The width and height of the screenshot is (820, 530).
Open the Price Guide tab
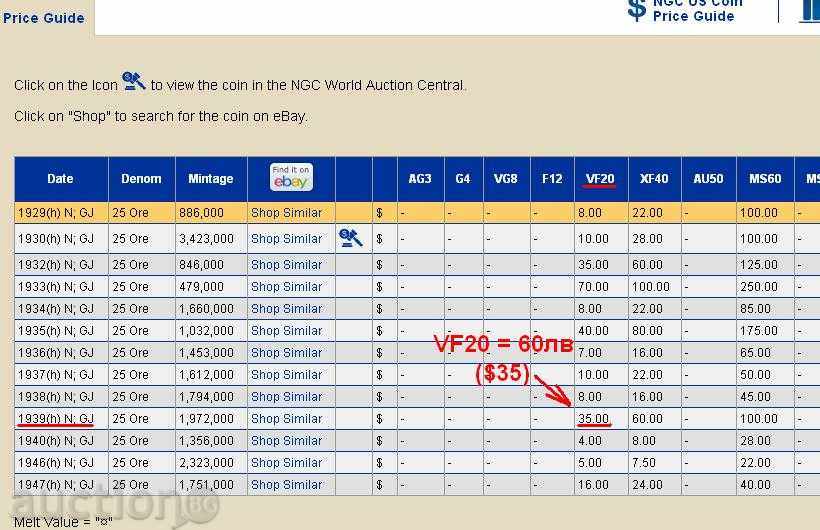(x=44, y=18)
